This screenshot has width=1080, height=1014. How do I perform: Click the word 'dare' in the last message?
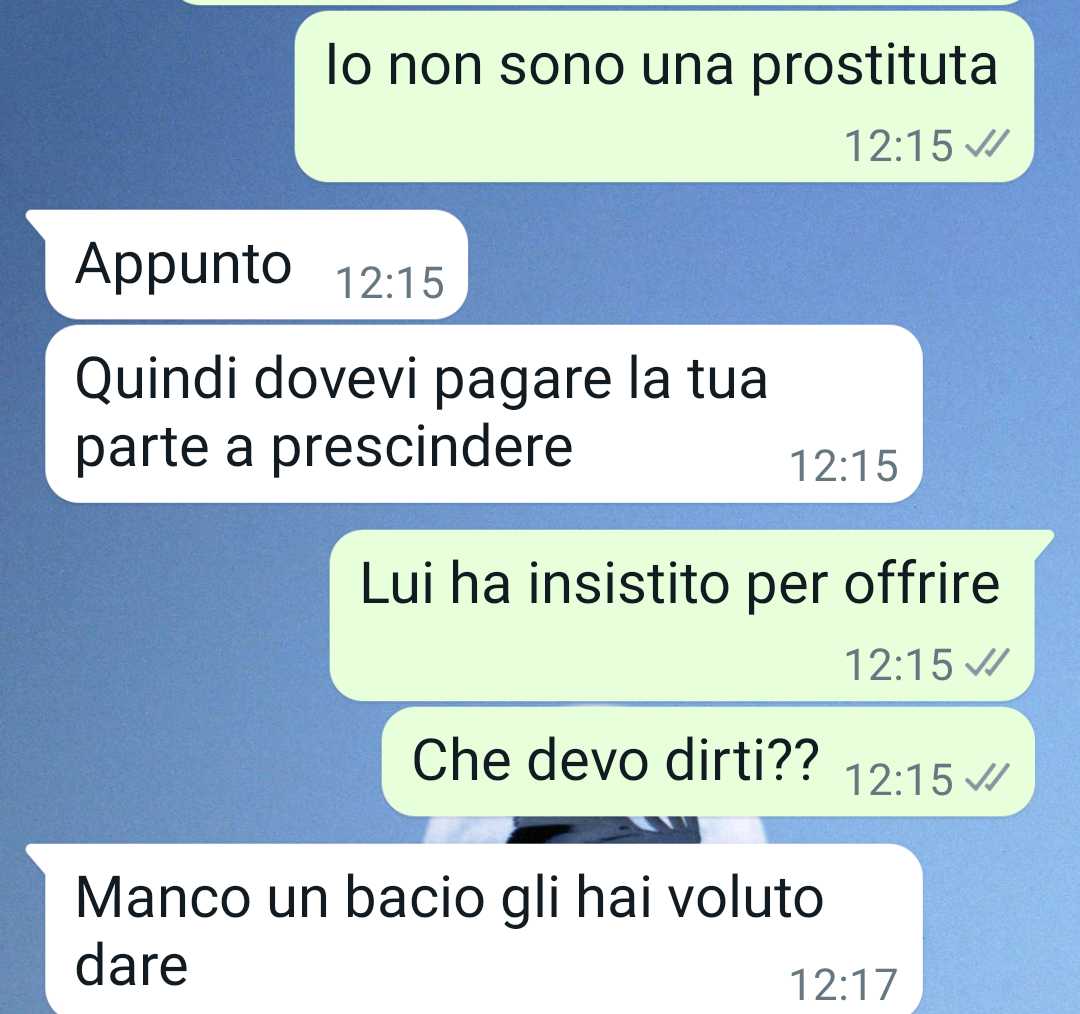click(131, 965)
